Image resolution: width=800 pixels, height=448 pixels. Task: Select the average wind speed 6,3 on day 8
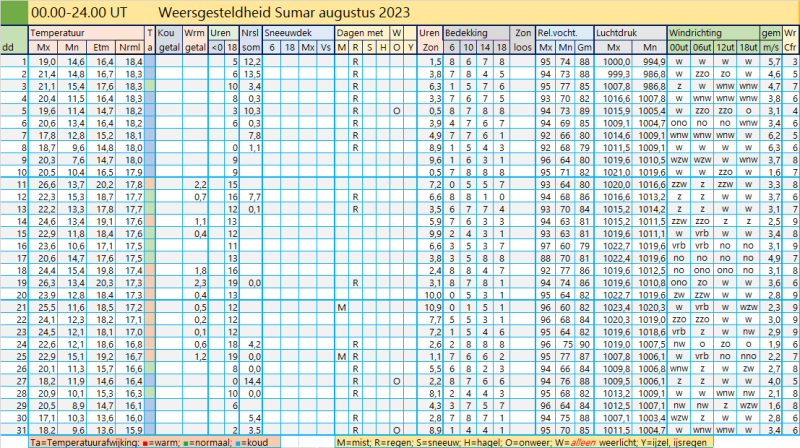click(774, 148)
